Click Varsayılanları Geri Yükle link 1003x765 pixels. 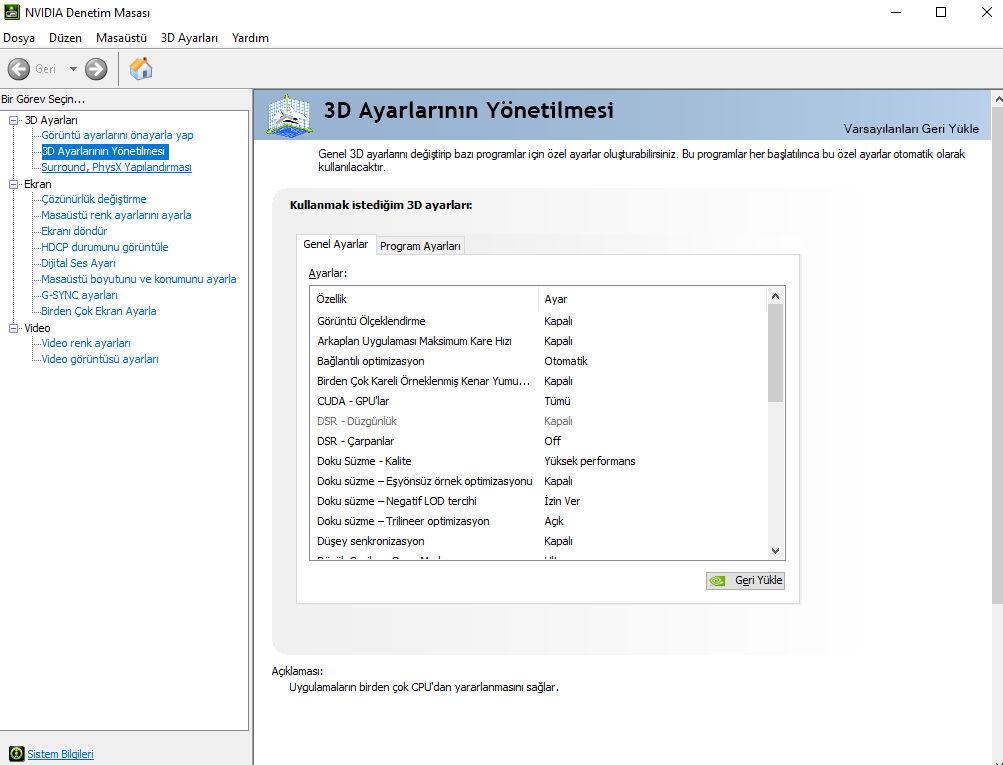tap(911, 129)
